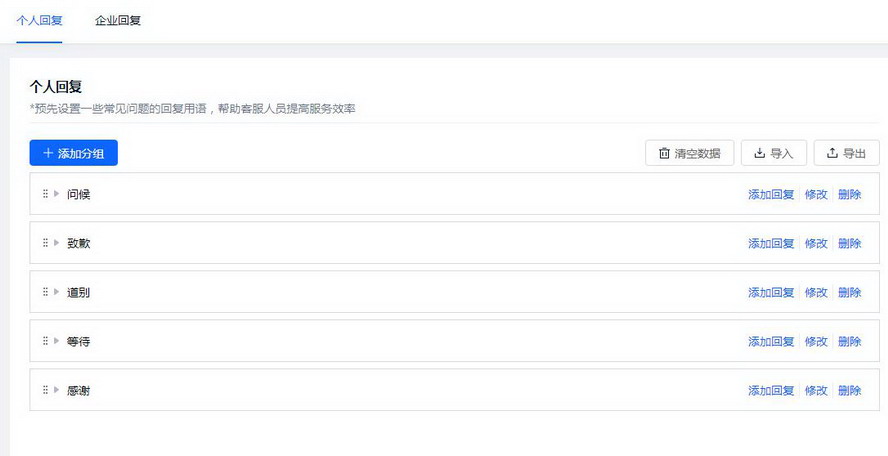Screen dimensions: 888x456
Task: Expand the 问候 group triangle
Action: tap(57, 194)
